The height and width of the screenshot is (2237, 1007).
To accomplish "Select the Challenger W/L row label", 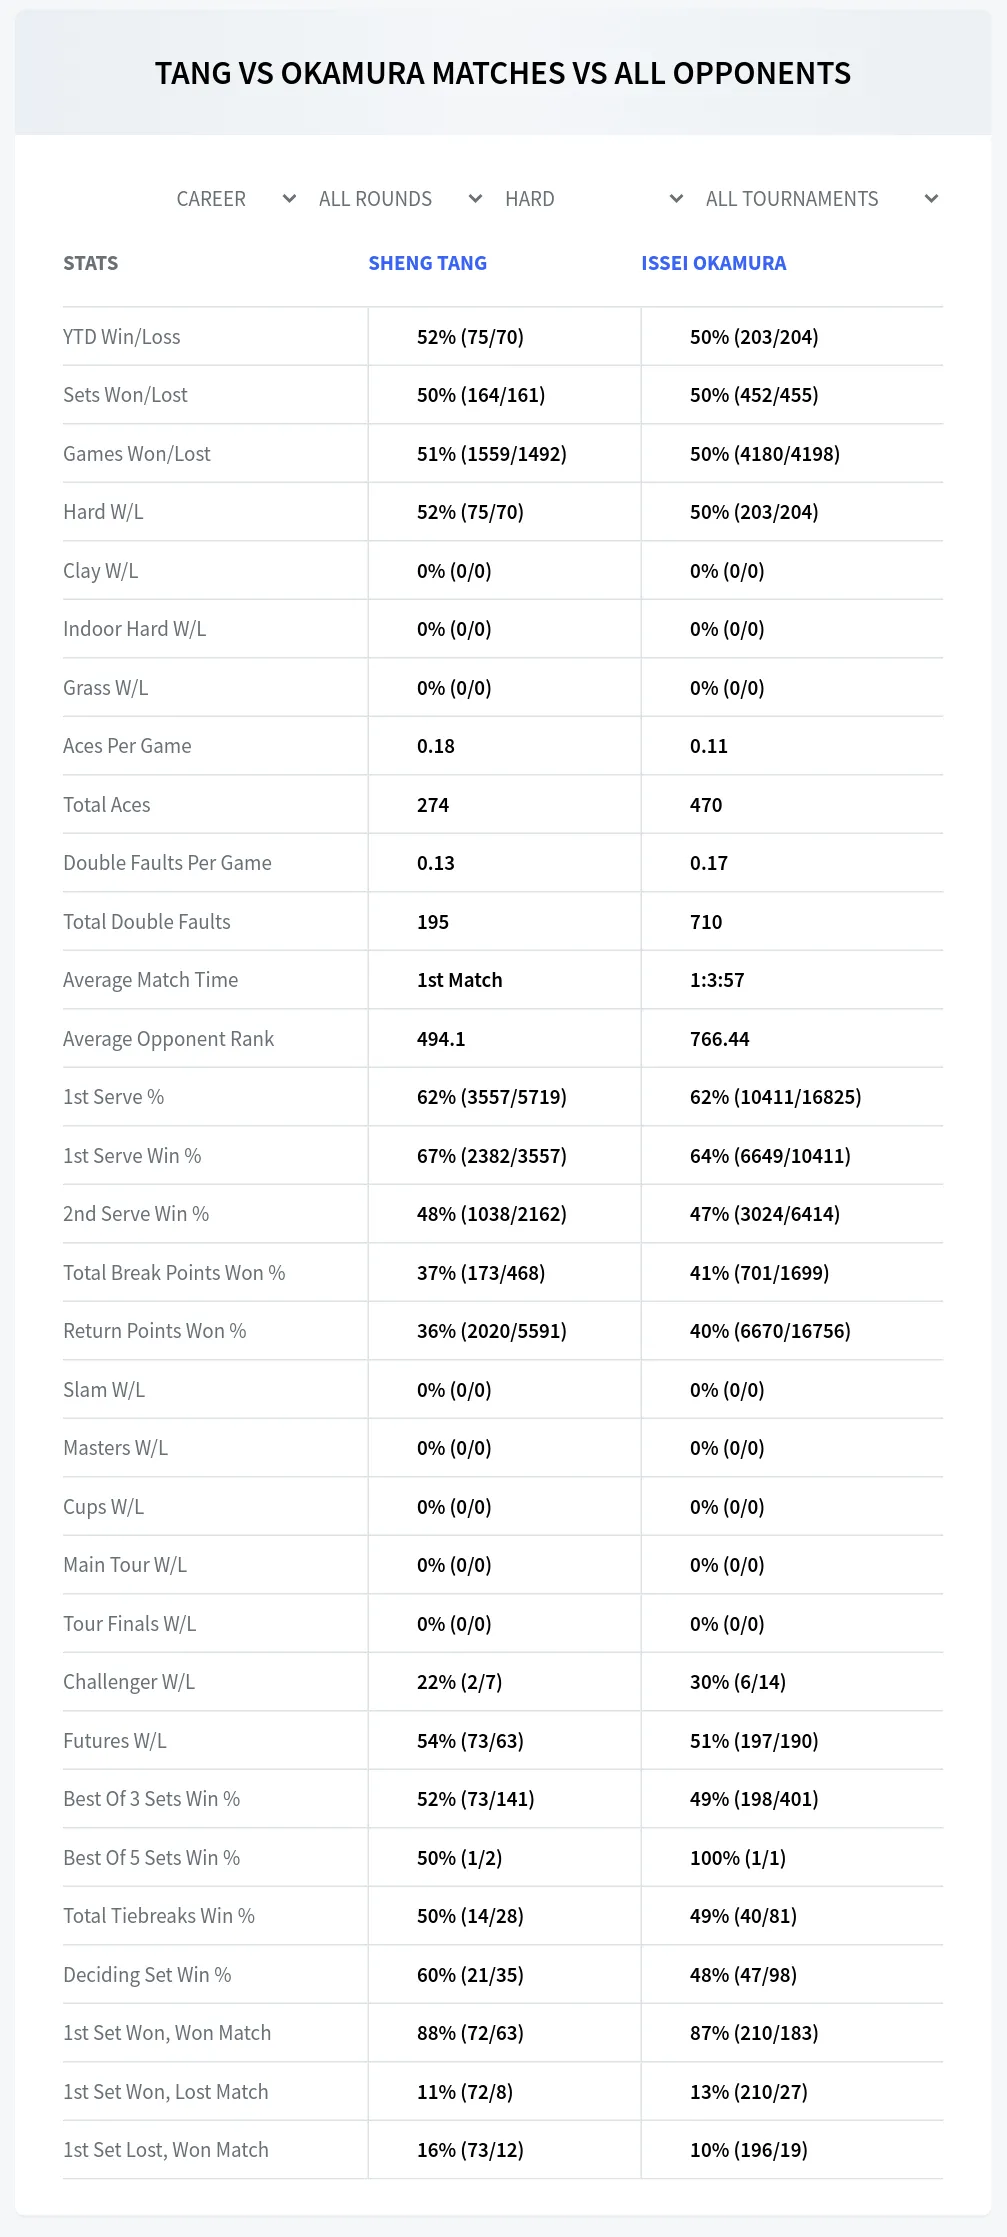I will point(129,1682).
